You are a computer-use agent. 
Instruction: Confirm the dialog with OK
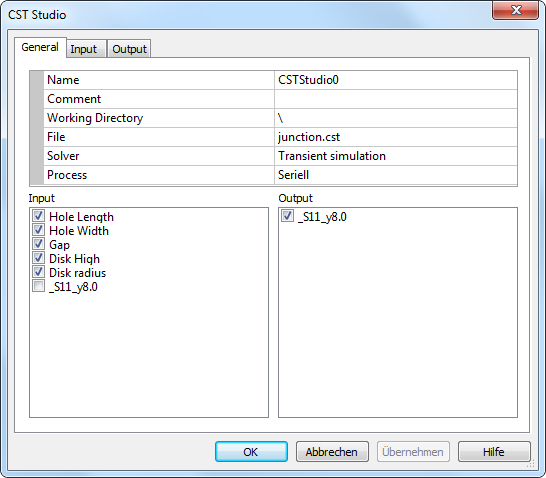pyautogui.click(x=251, y=452)
